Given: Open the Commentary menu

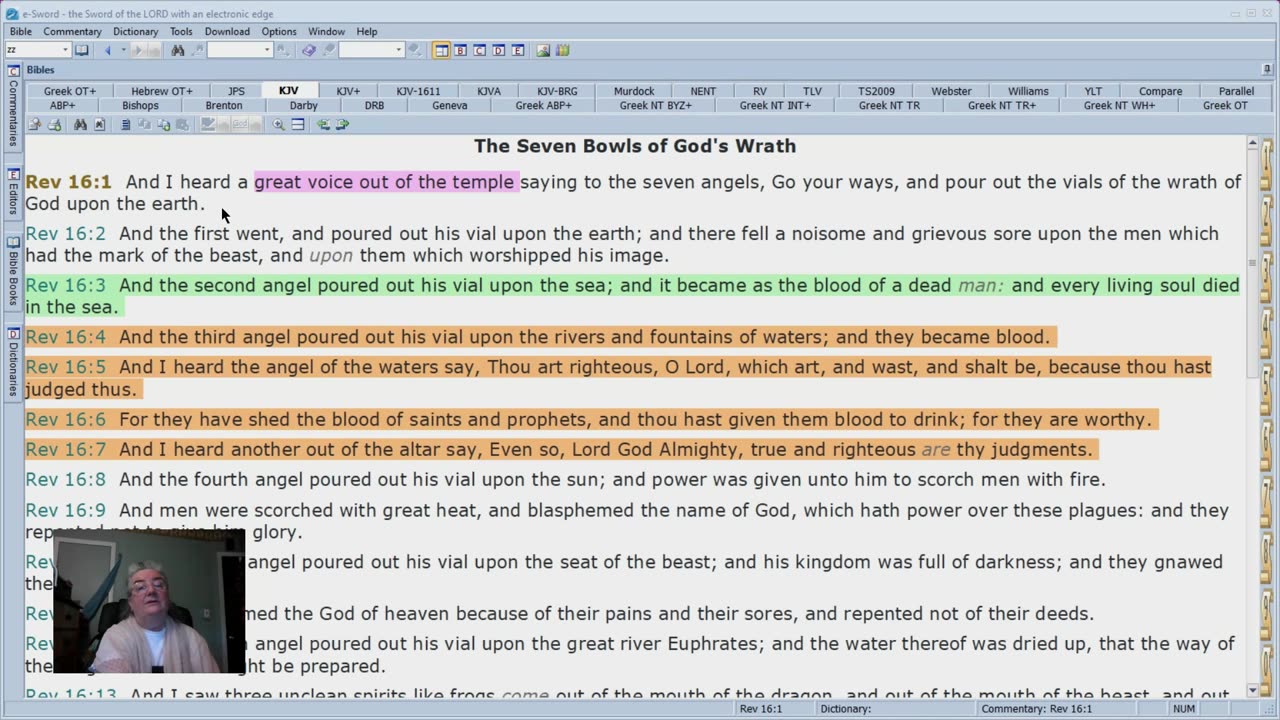Looking at the screenshot, I should [72, 32].
